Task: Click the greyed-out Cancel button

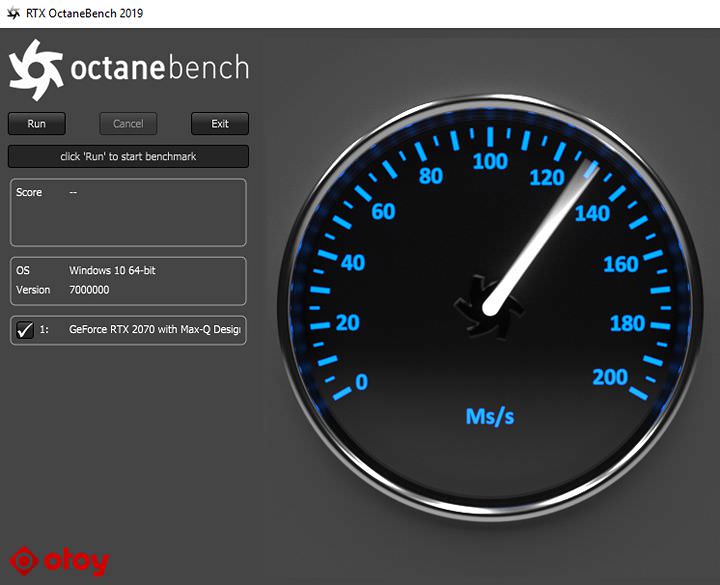Action: coord(128,124)
